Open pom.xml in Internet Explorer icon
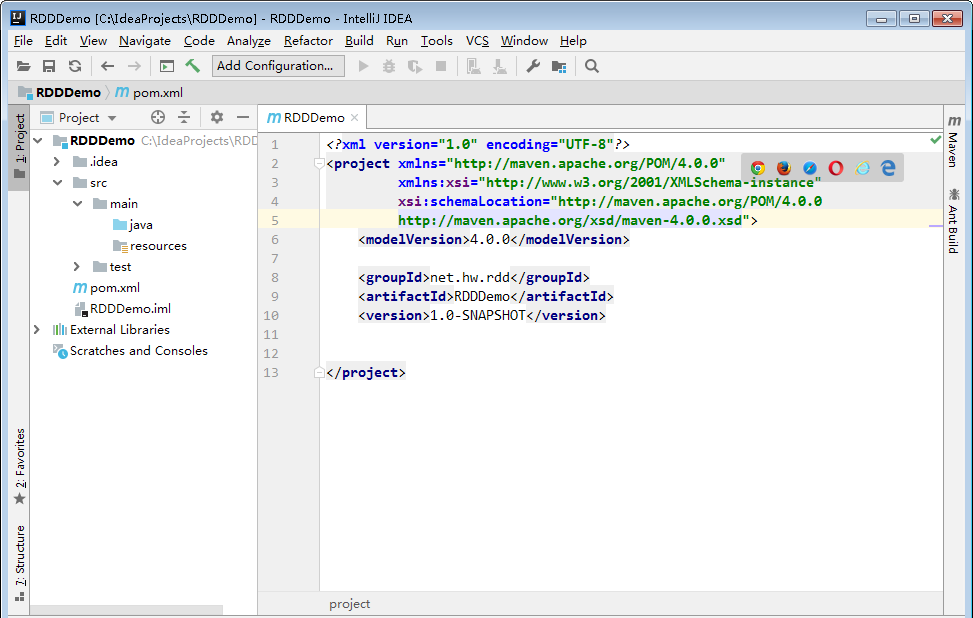 click(x=863, y=168)
